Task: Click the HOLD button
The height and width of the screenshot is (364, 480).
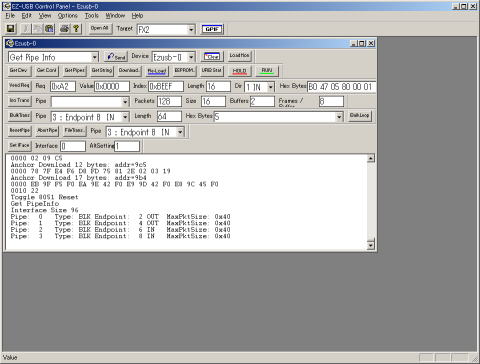Action: [x=239, y=71]
